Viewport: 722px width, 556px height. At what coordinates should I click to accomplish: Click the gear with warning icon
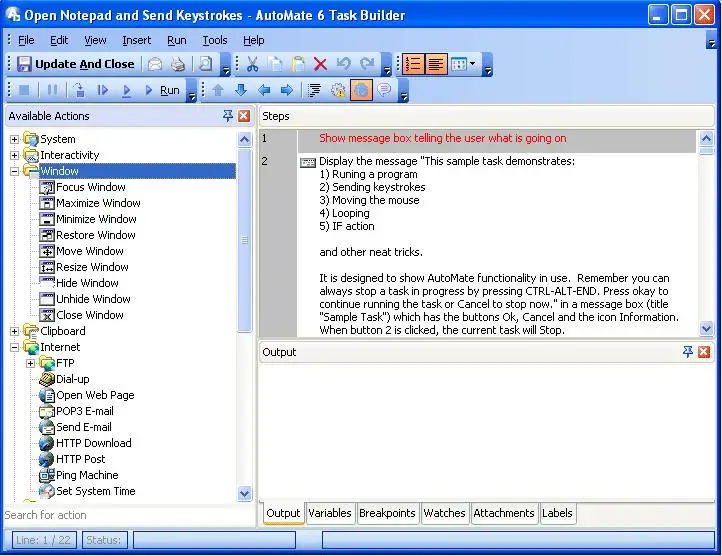coord(338,90)
